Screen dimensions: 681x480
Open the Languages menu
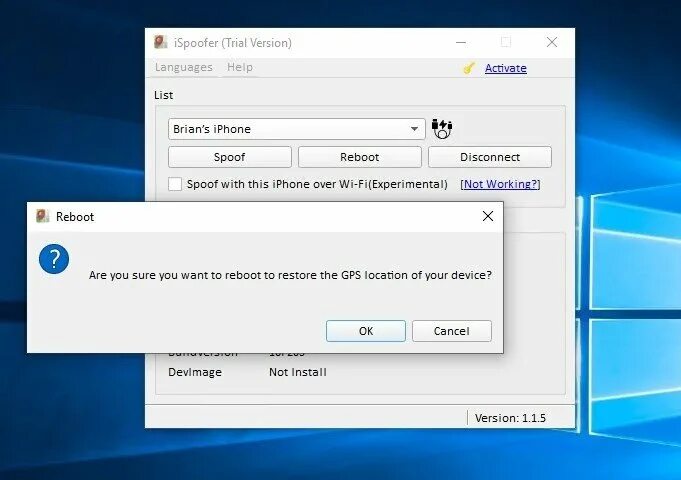point(184,67)
